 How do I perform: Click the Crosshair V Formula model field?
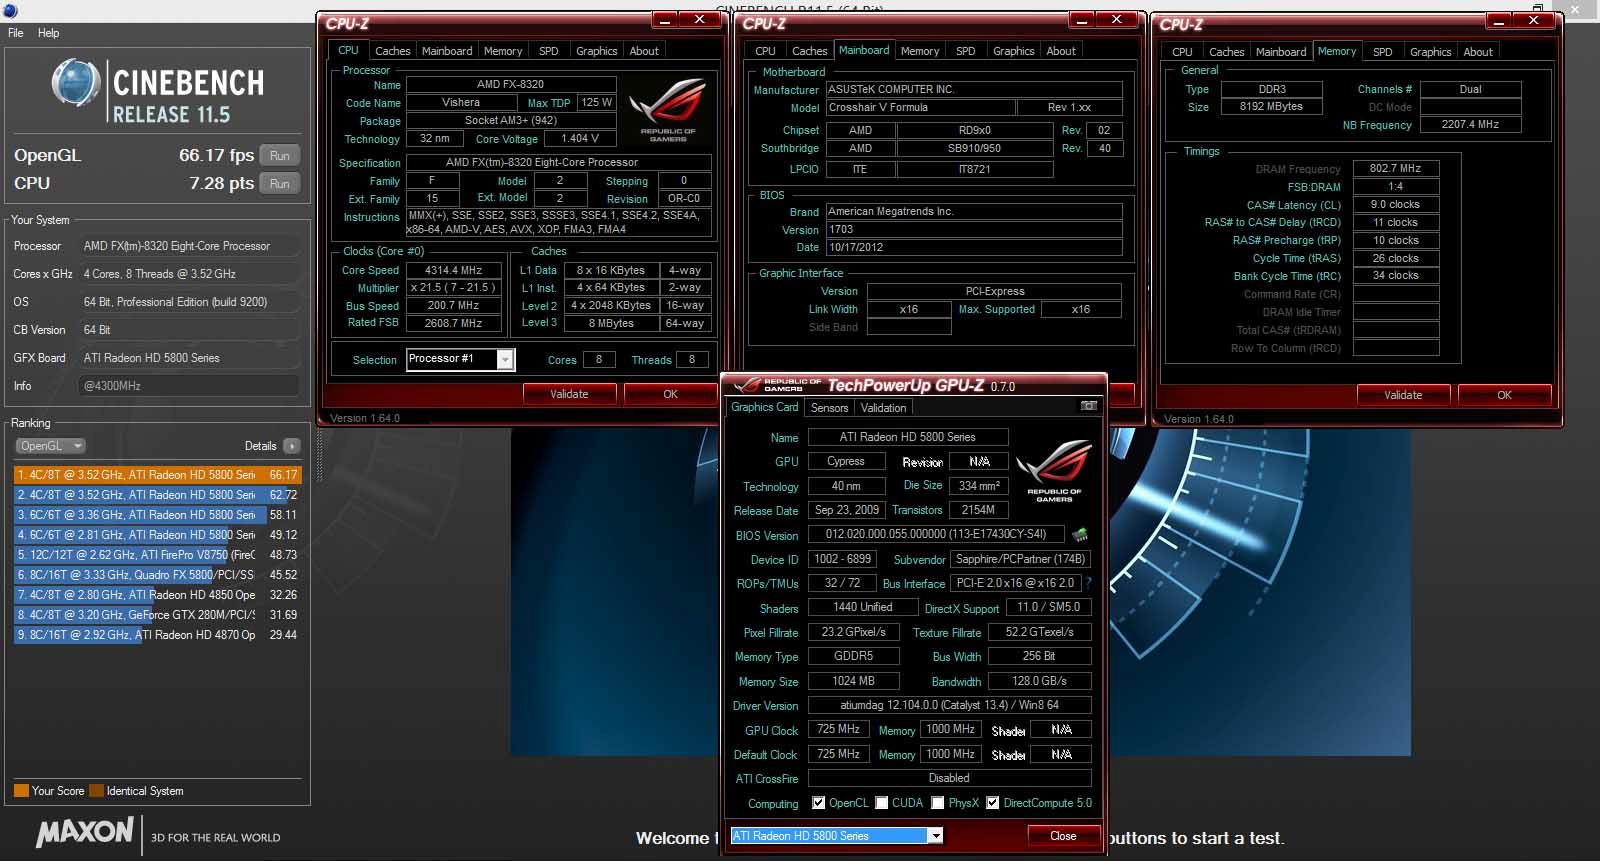(919, 108)
